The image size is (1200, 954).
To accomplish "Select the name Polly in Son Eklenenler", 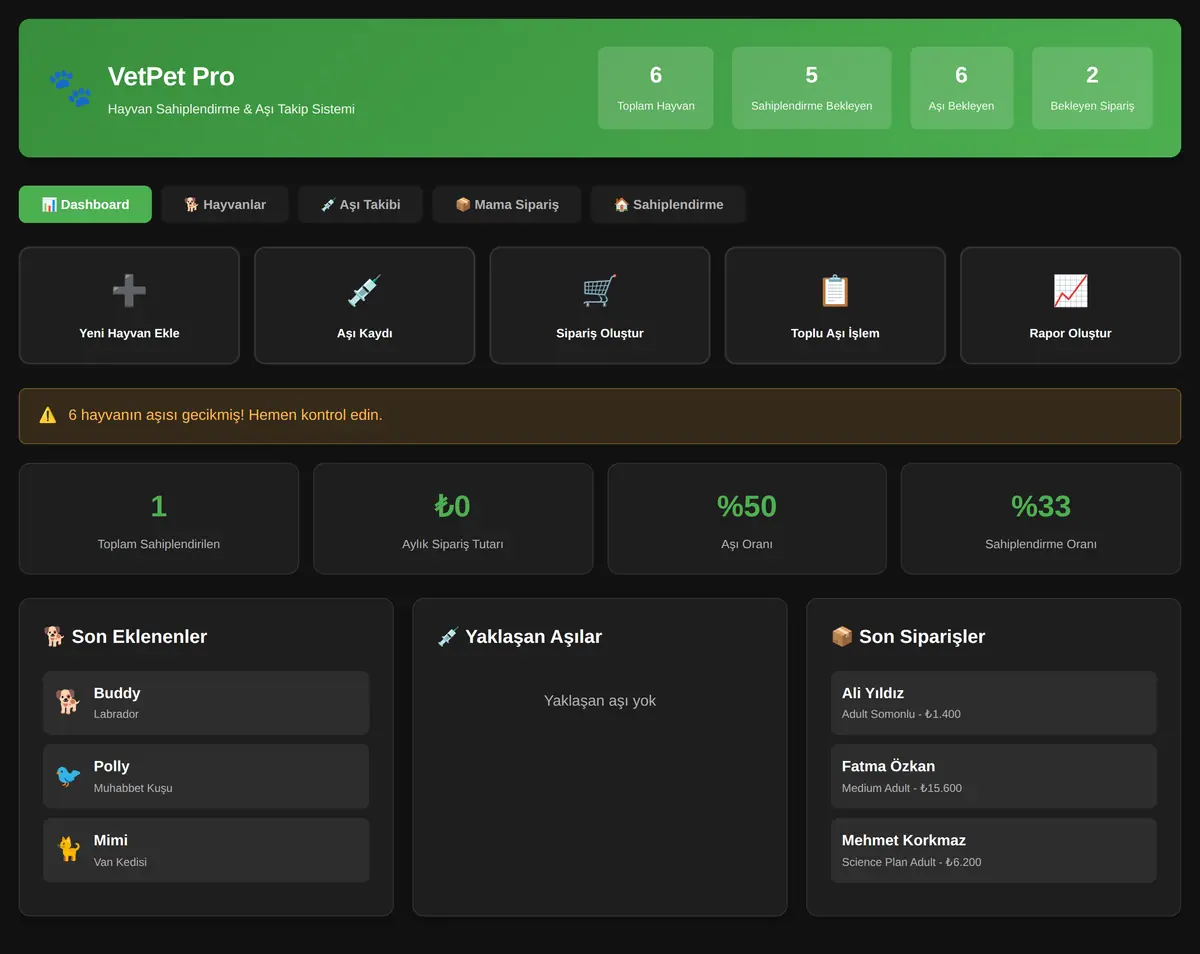I will tap(112, 766).
